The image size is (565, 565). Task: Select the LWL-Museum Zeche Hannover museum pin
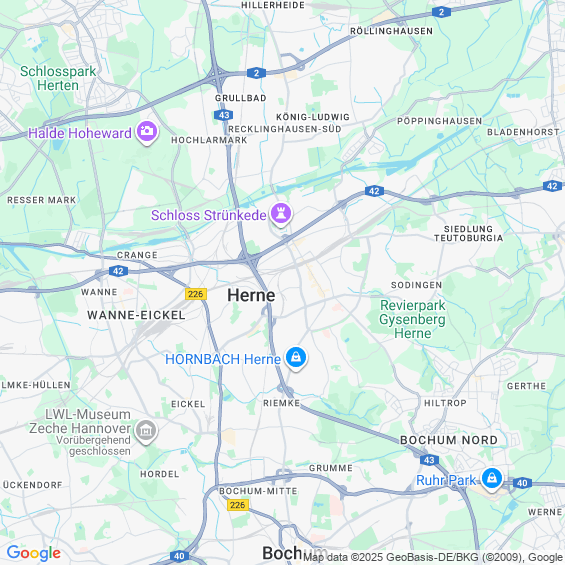pos(146,431)
